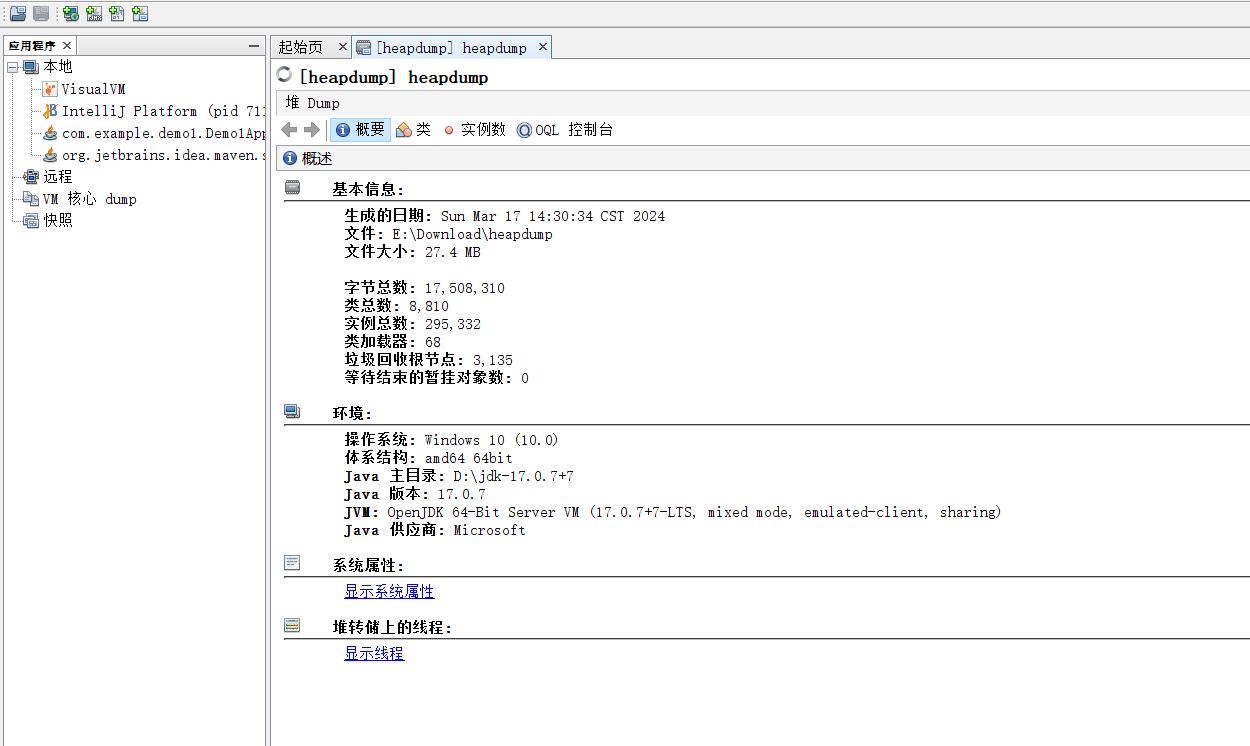Click the forward arrow in heap dump toolbar
The image size is (1250, 746).
(x=312, y=130)
